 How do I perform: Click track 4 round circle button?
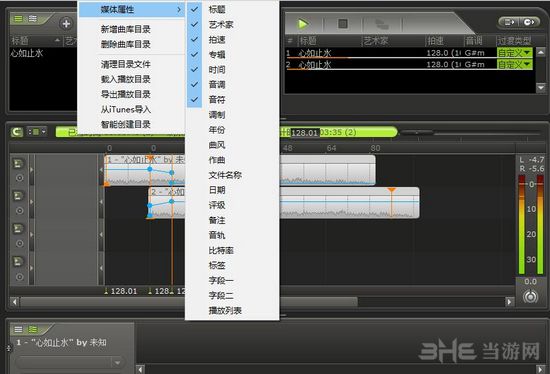(x=20, y=277)
